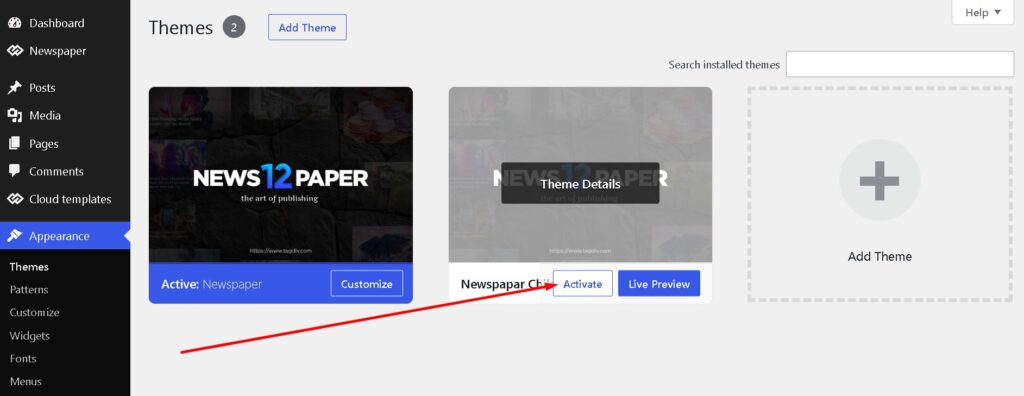Open the Themes submenu link

tap(29, 267)
